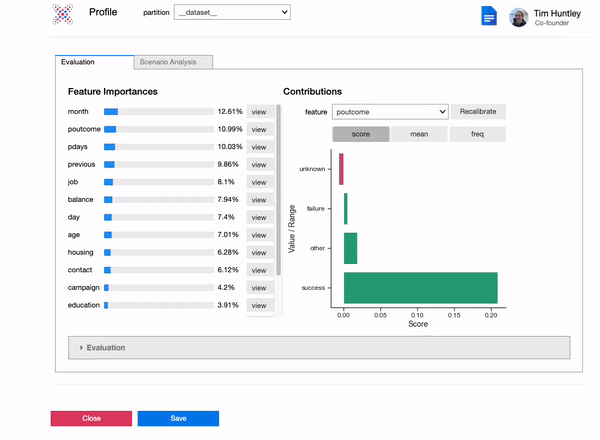Open the feature dropdown showing poutcome
This screenshot has height=440, width=600.
point(390,112)
